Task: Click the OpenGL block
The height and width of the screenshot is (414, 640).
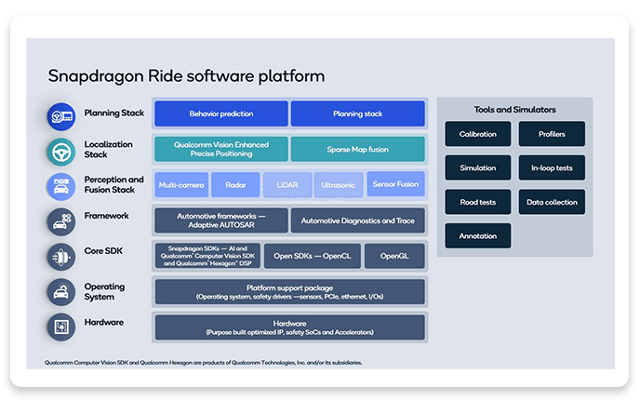Action: pos(395,256)
